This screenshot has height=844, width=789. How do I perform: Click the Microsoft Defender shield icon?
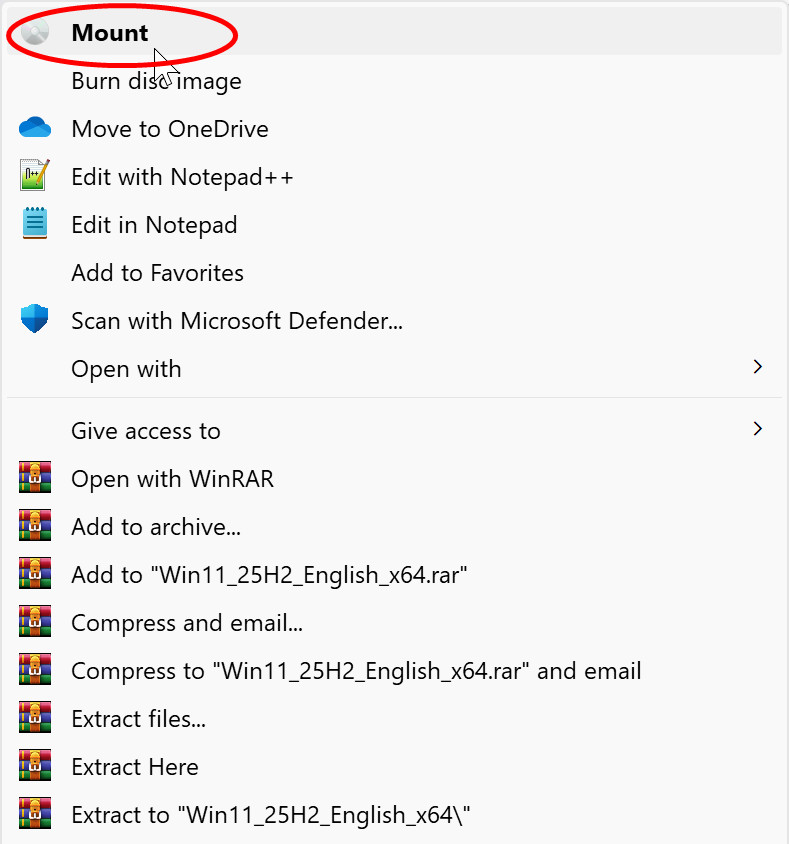pyautogui.click(x=35, y=320)
